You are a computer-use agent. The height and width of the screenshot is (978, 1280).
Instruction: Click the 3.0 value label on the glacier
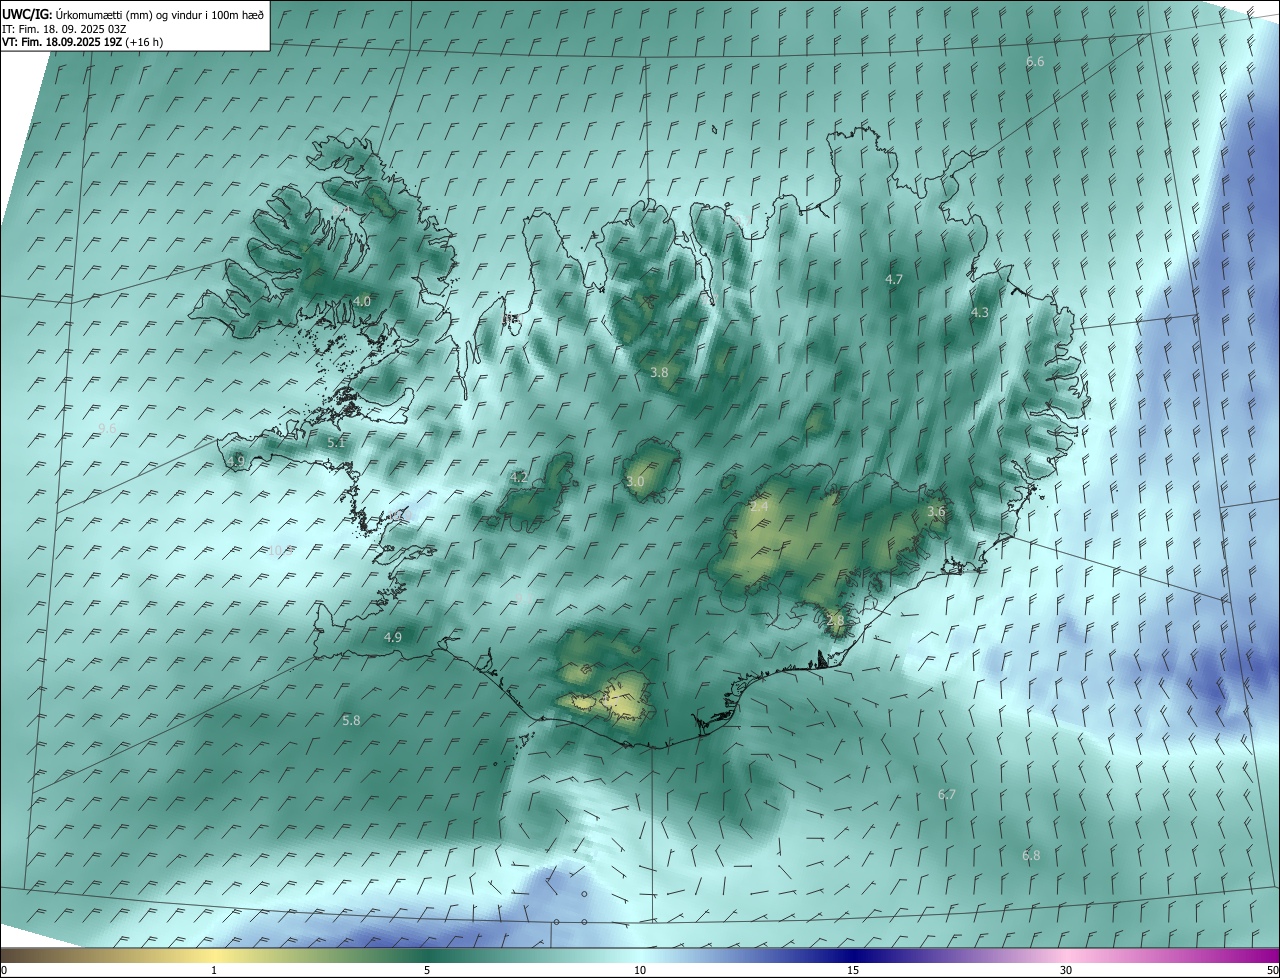(635, 482)
